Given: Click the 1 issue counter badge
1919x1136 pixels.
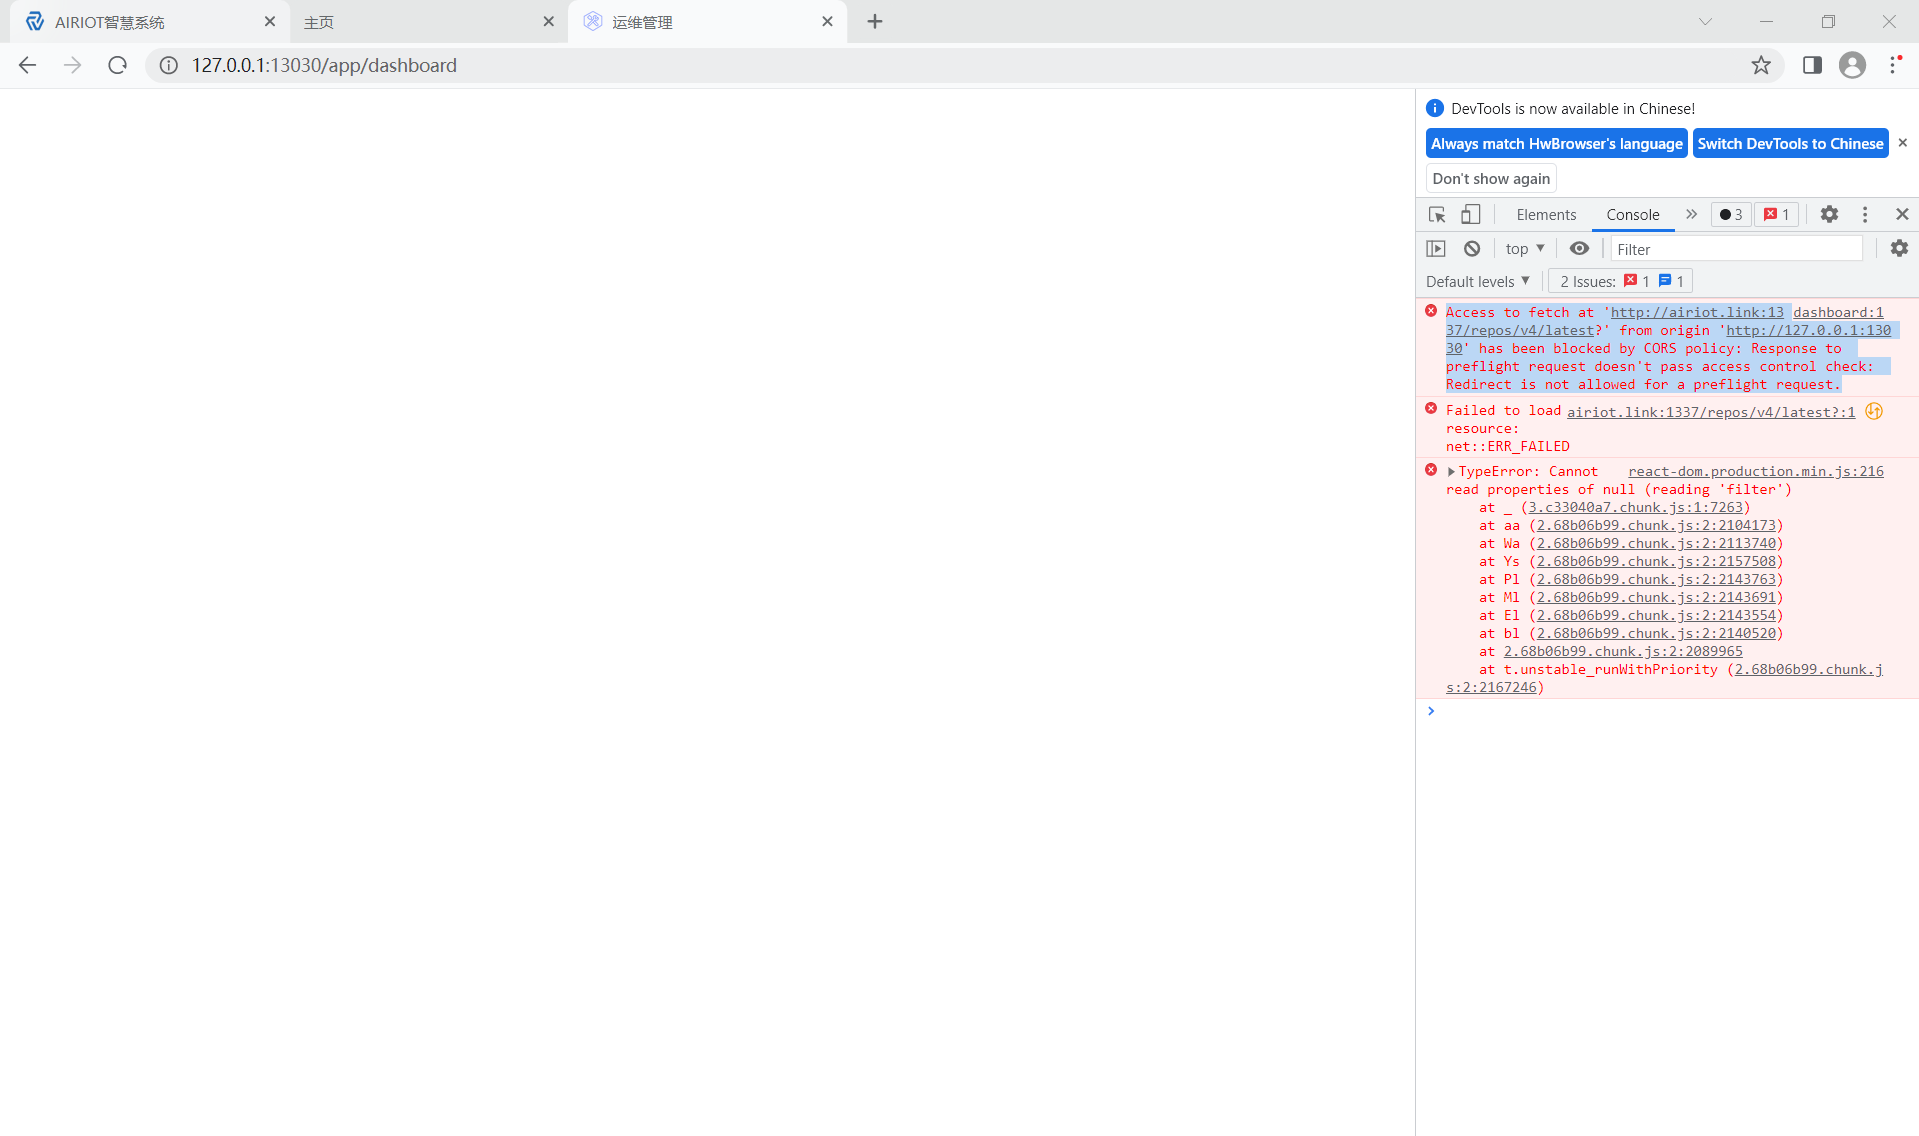Looking at the screenshot, I should [x=1776, y=215].
